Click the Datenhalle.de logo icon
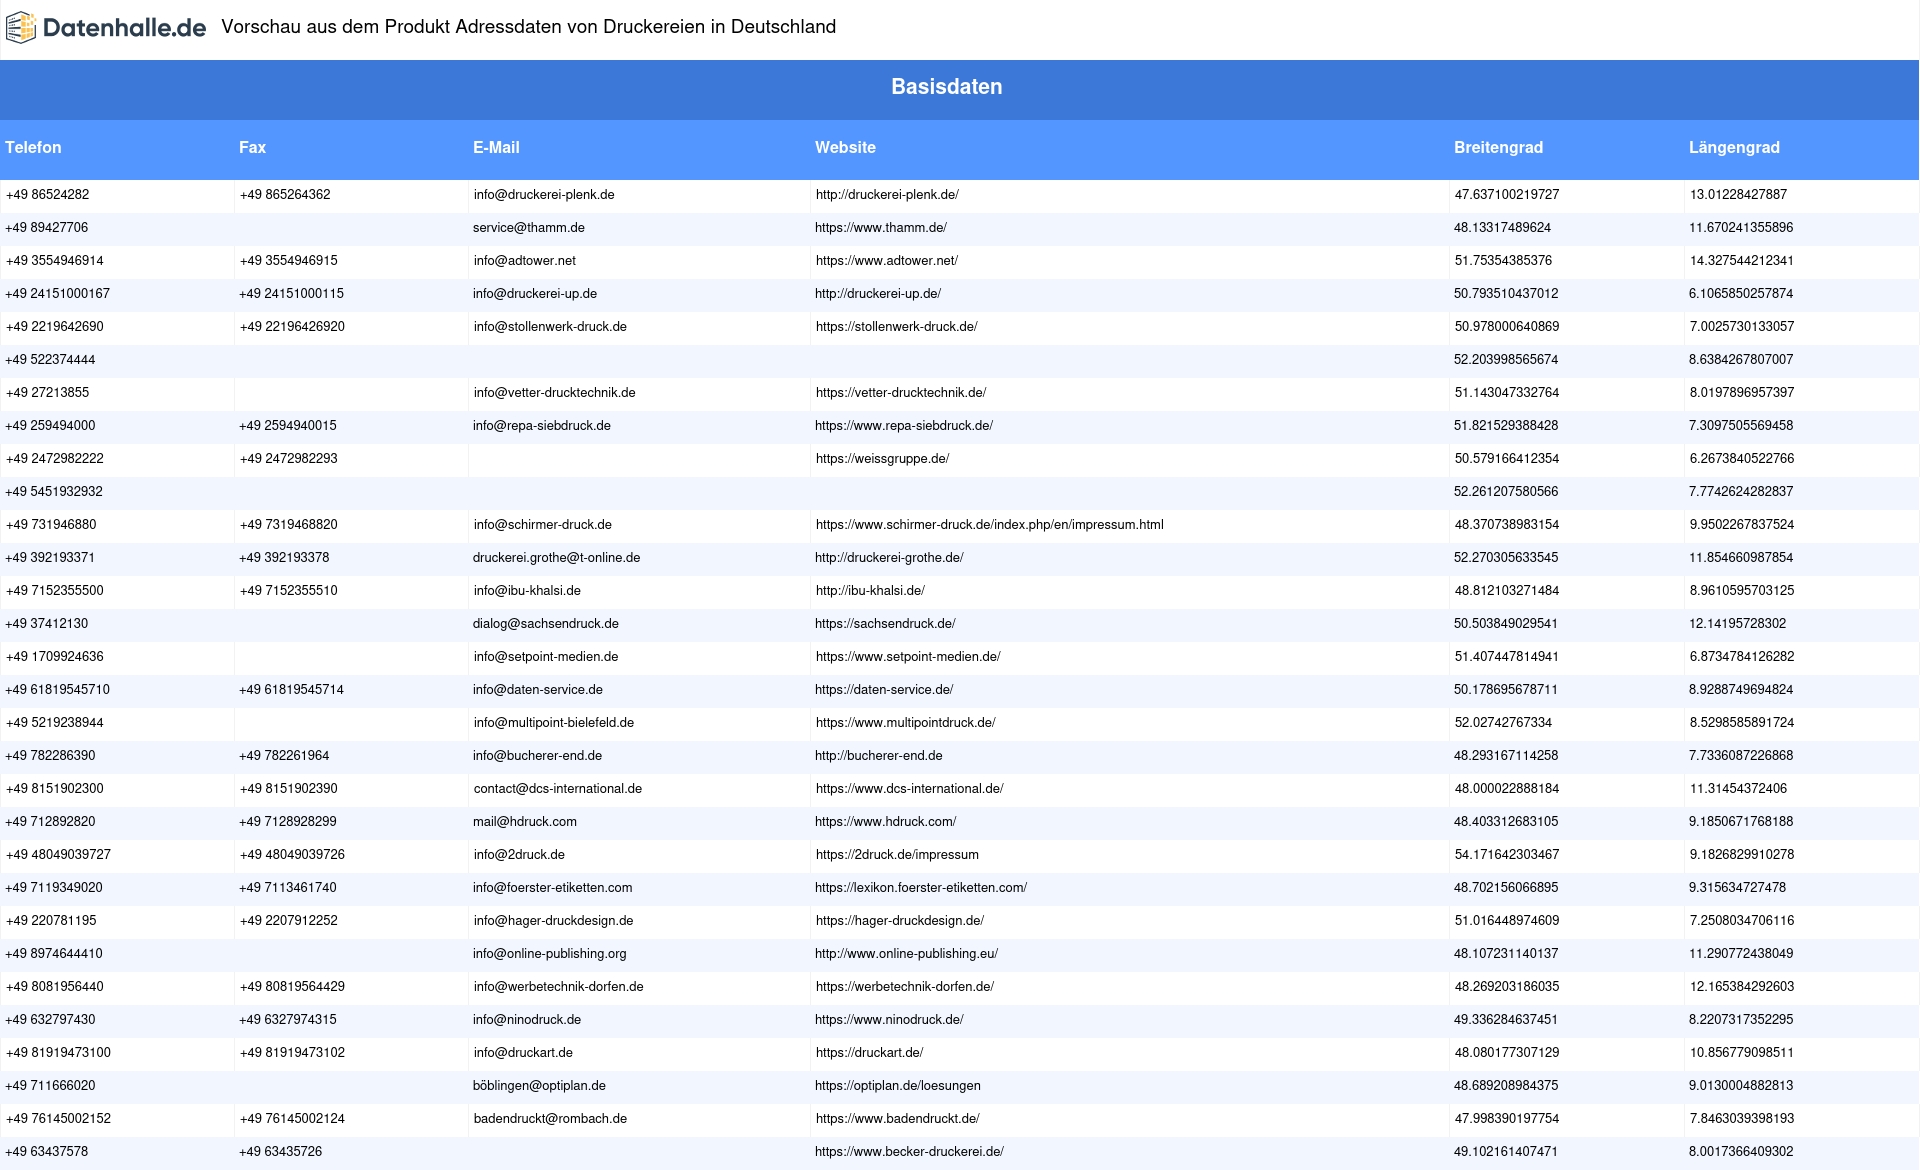This screenshot has width=1920, height=1170. pos(21,28)
